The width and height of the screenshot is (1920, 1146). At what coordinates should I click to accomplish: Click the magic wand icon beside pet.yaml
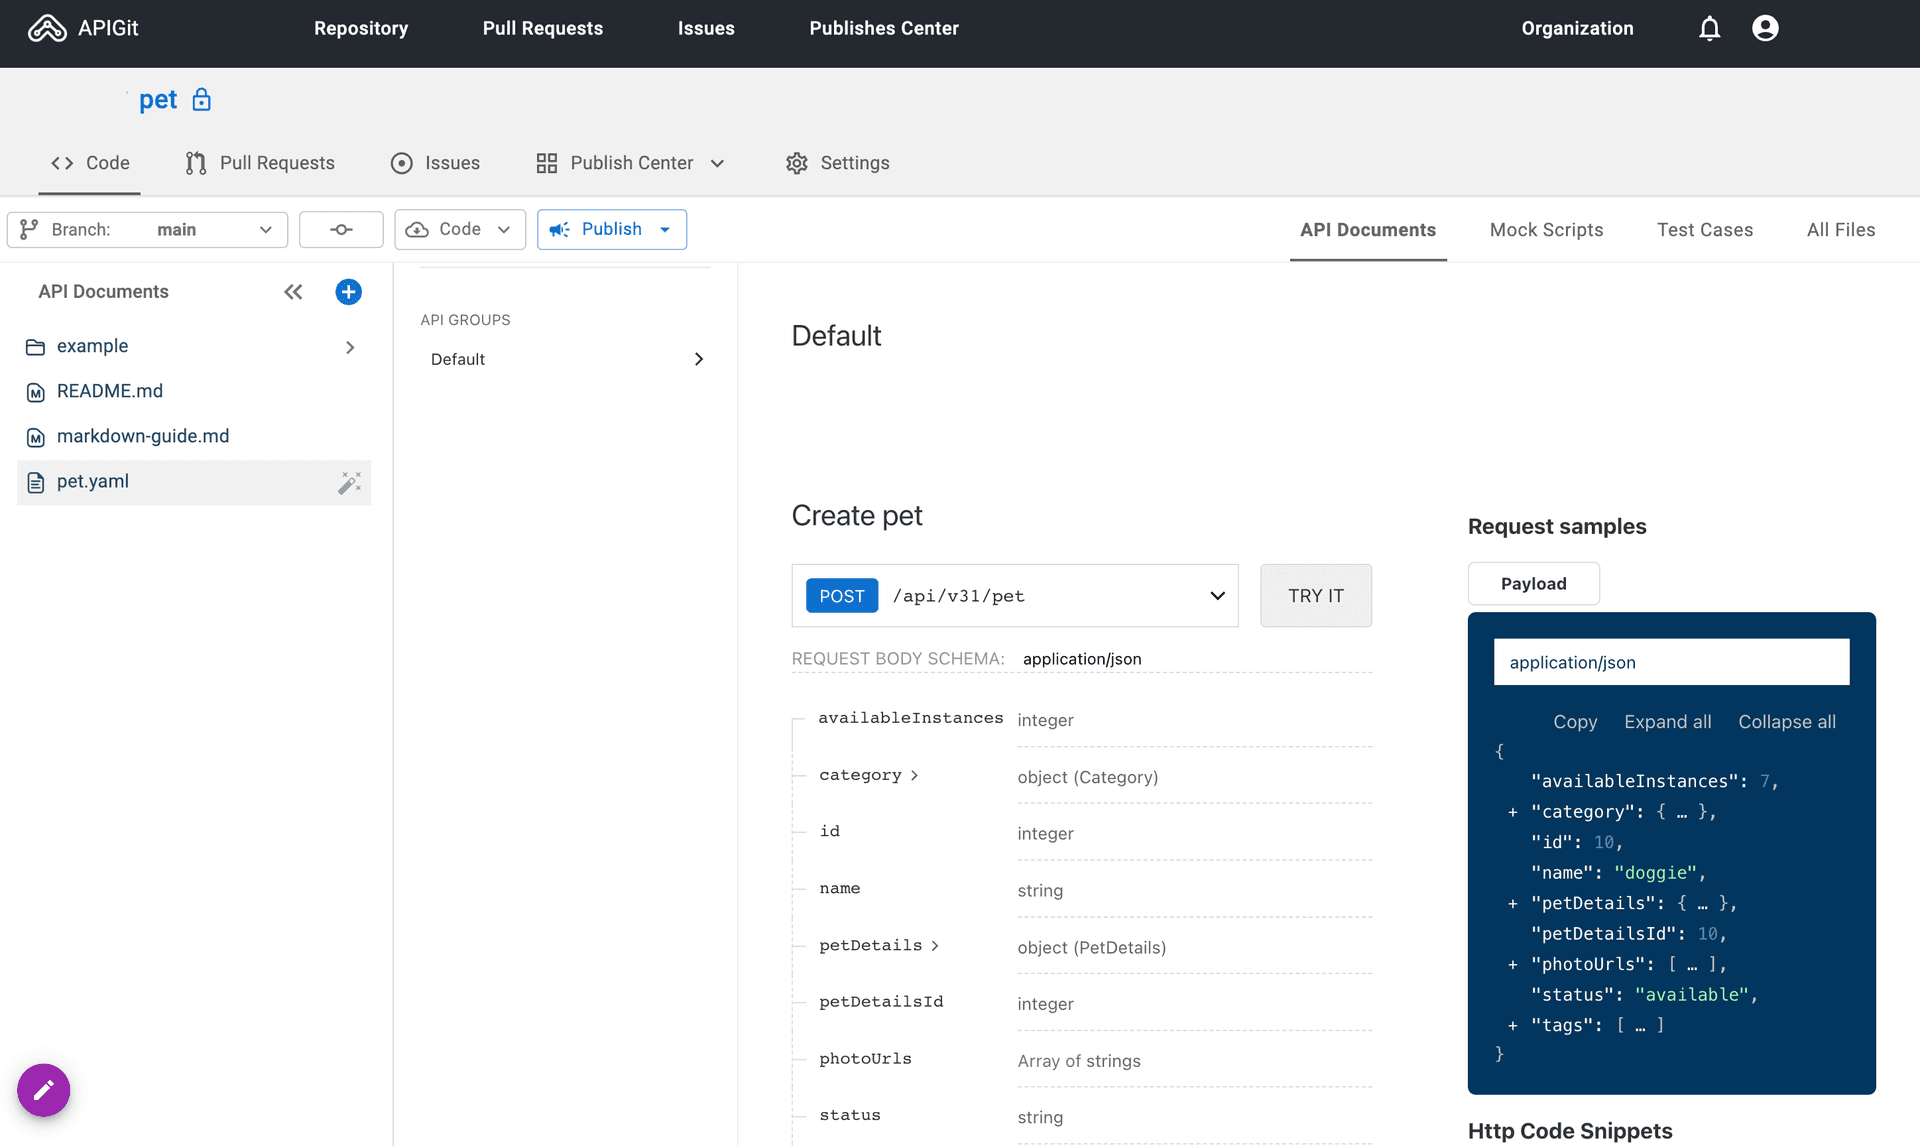coord(349,483)
